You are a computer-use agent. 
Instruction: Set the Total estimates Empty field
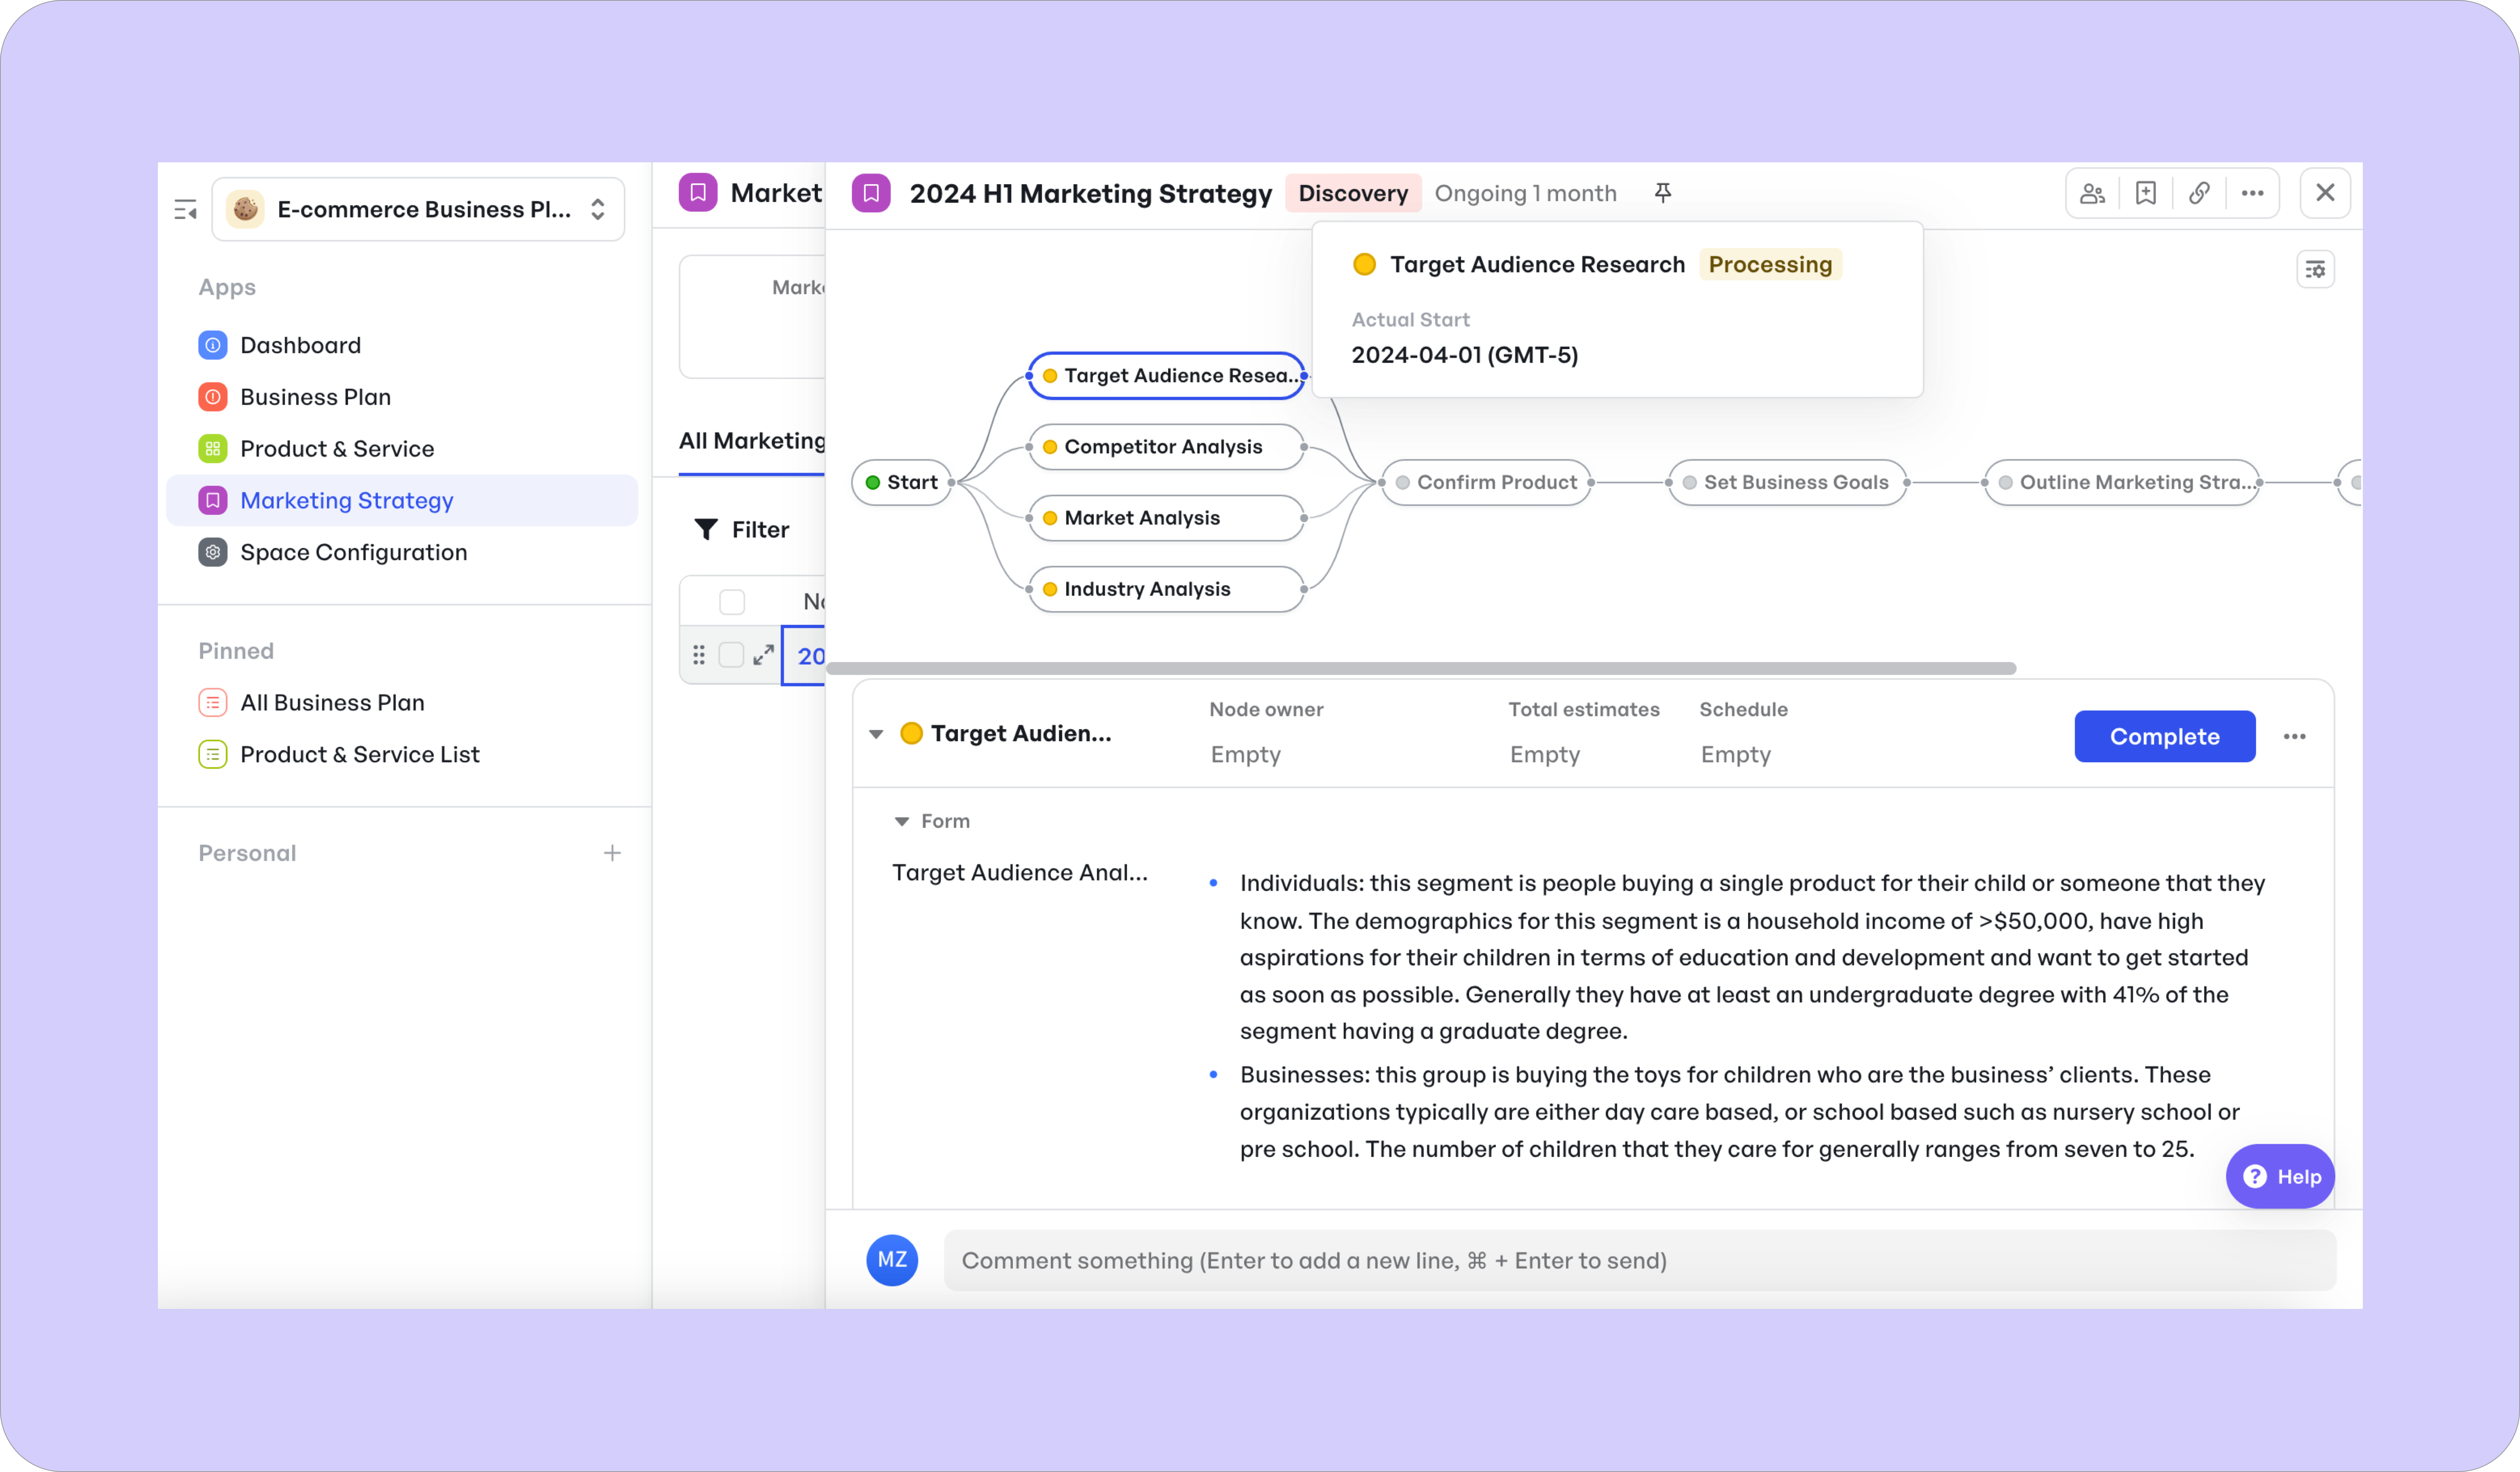pos(1545,755)
